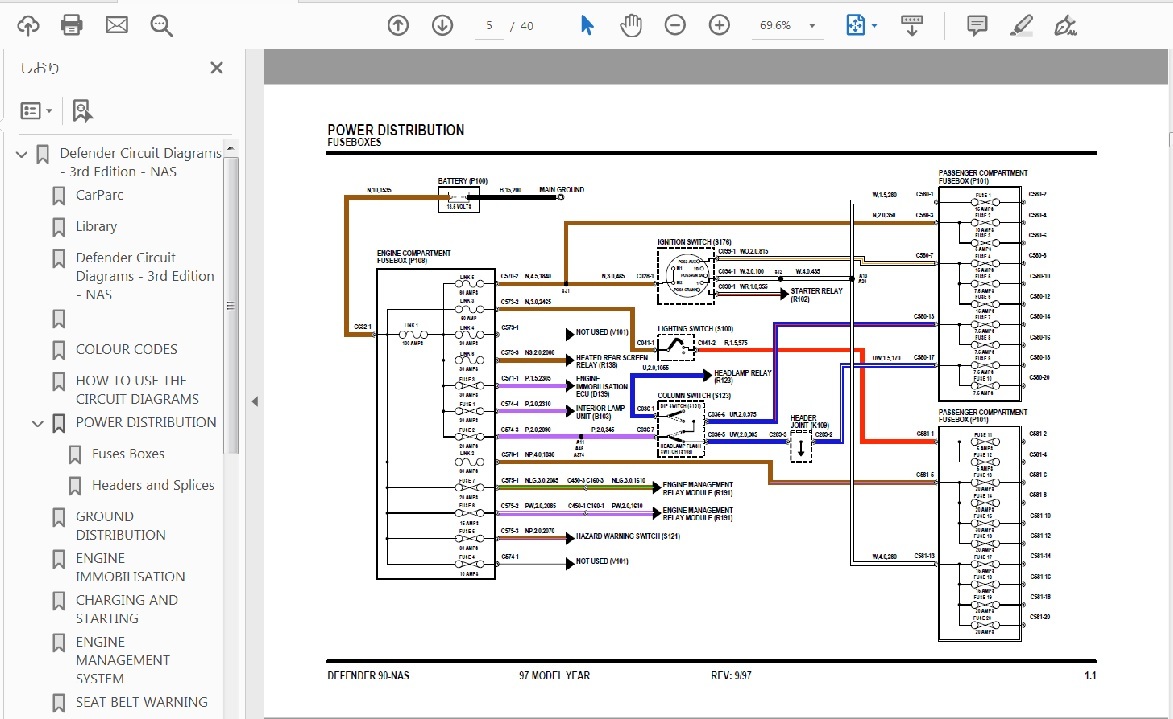
Task: Collapse Defender Circuit Diagrams root bookmark
Action: tap(22, 154)
